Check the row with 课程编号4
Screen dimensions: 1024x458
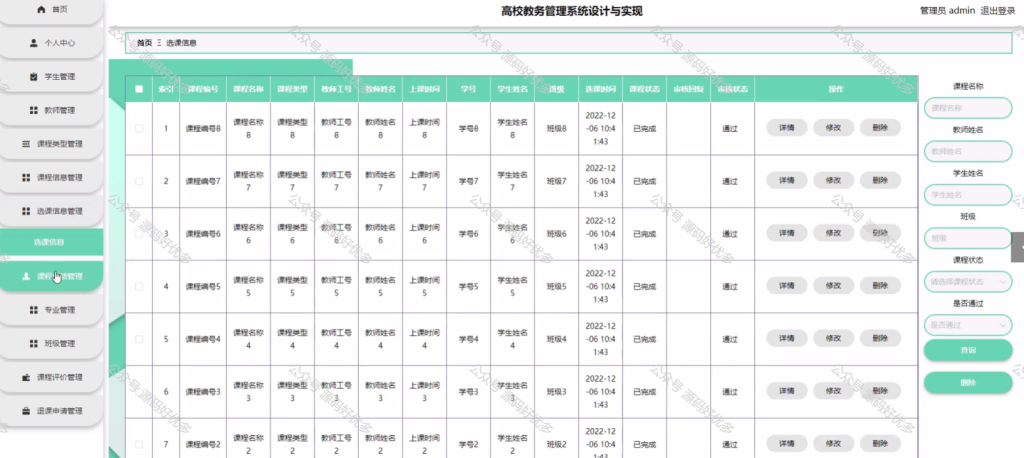(139, 339)
